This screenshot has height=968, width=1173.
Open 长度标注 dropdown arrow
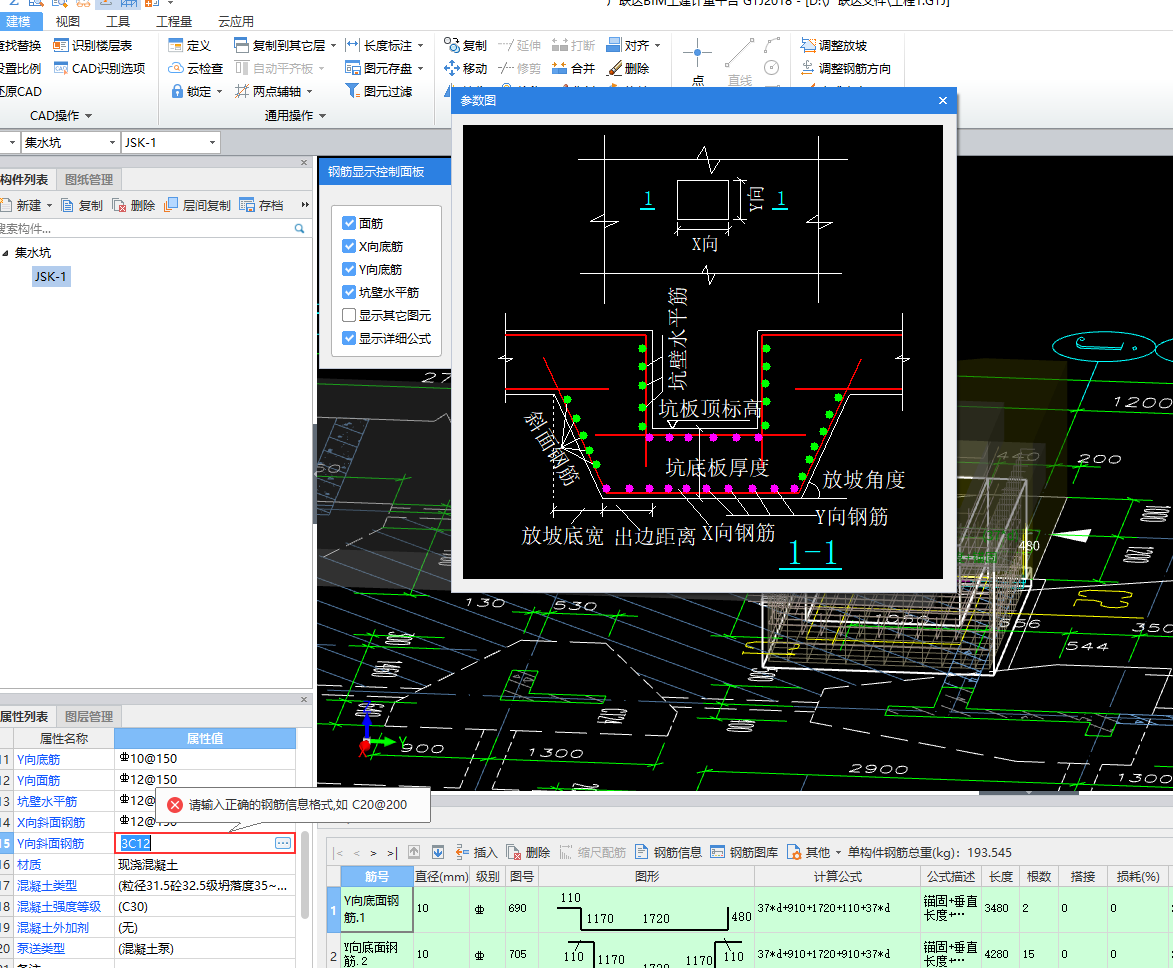(x=420, y=46)
